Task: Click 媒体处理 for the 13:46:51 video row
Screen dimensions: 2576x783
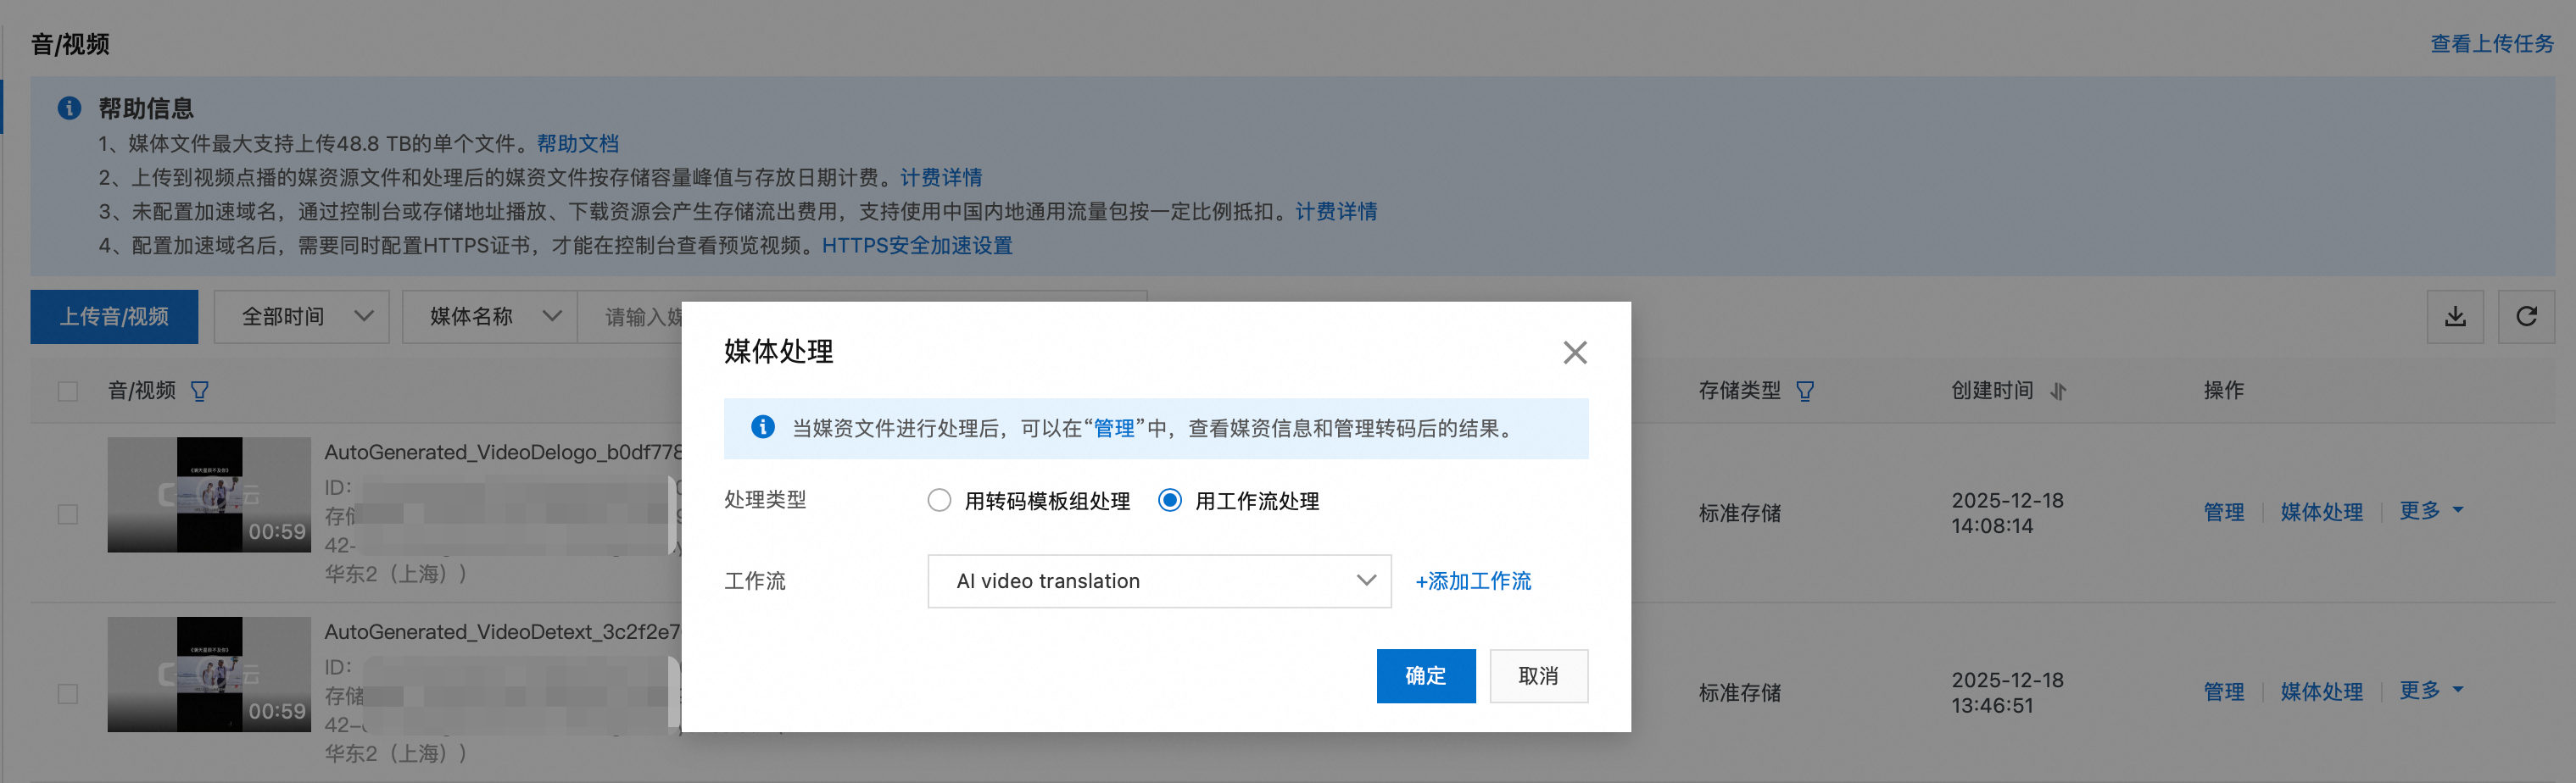Action: (x=2321, y=692)
